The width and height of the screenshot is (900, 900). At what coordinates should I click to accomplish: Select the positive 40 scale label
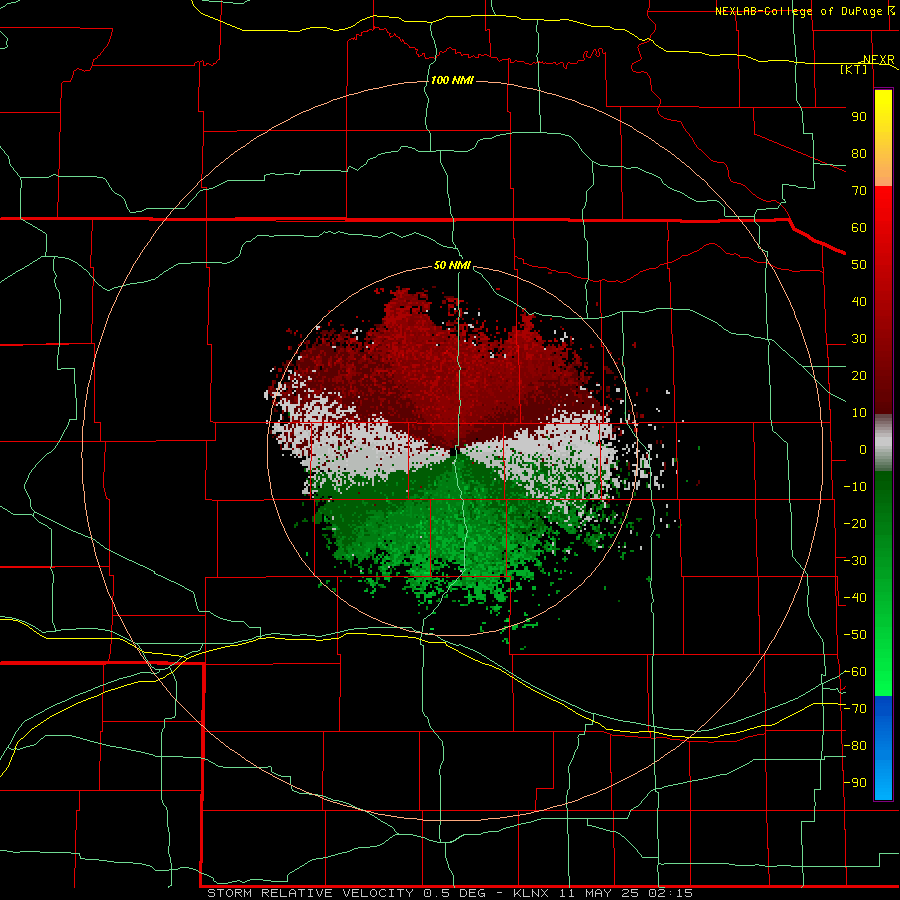tap(859, 302)
